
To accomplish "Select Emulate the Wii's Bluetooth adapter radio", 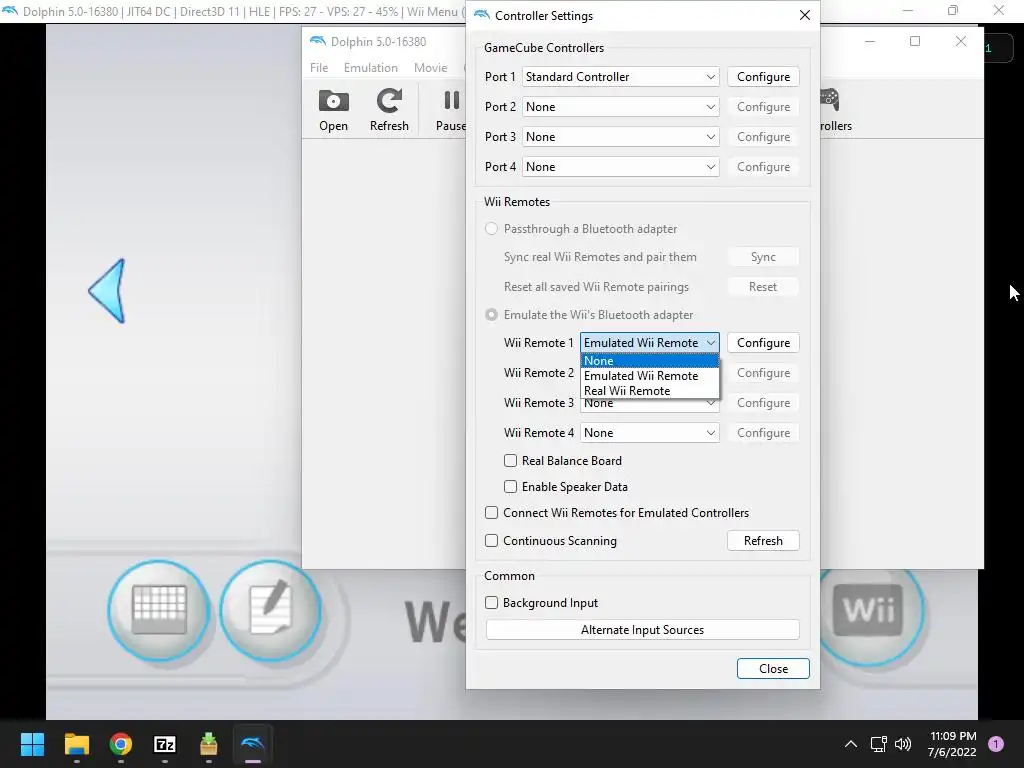I will coord(492,315).
